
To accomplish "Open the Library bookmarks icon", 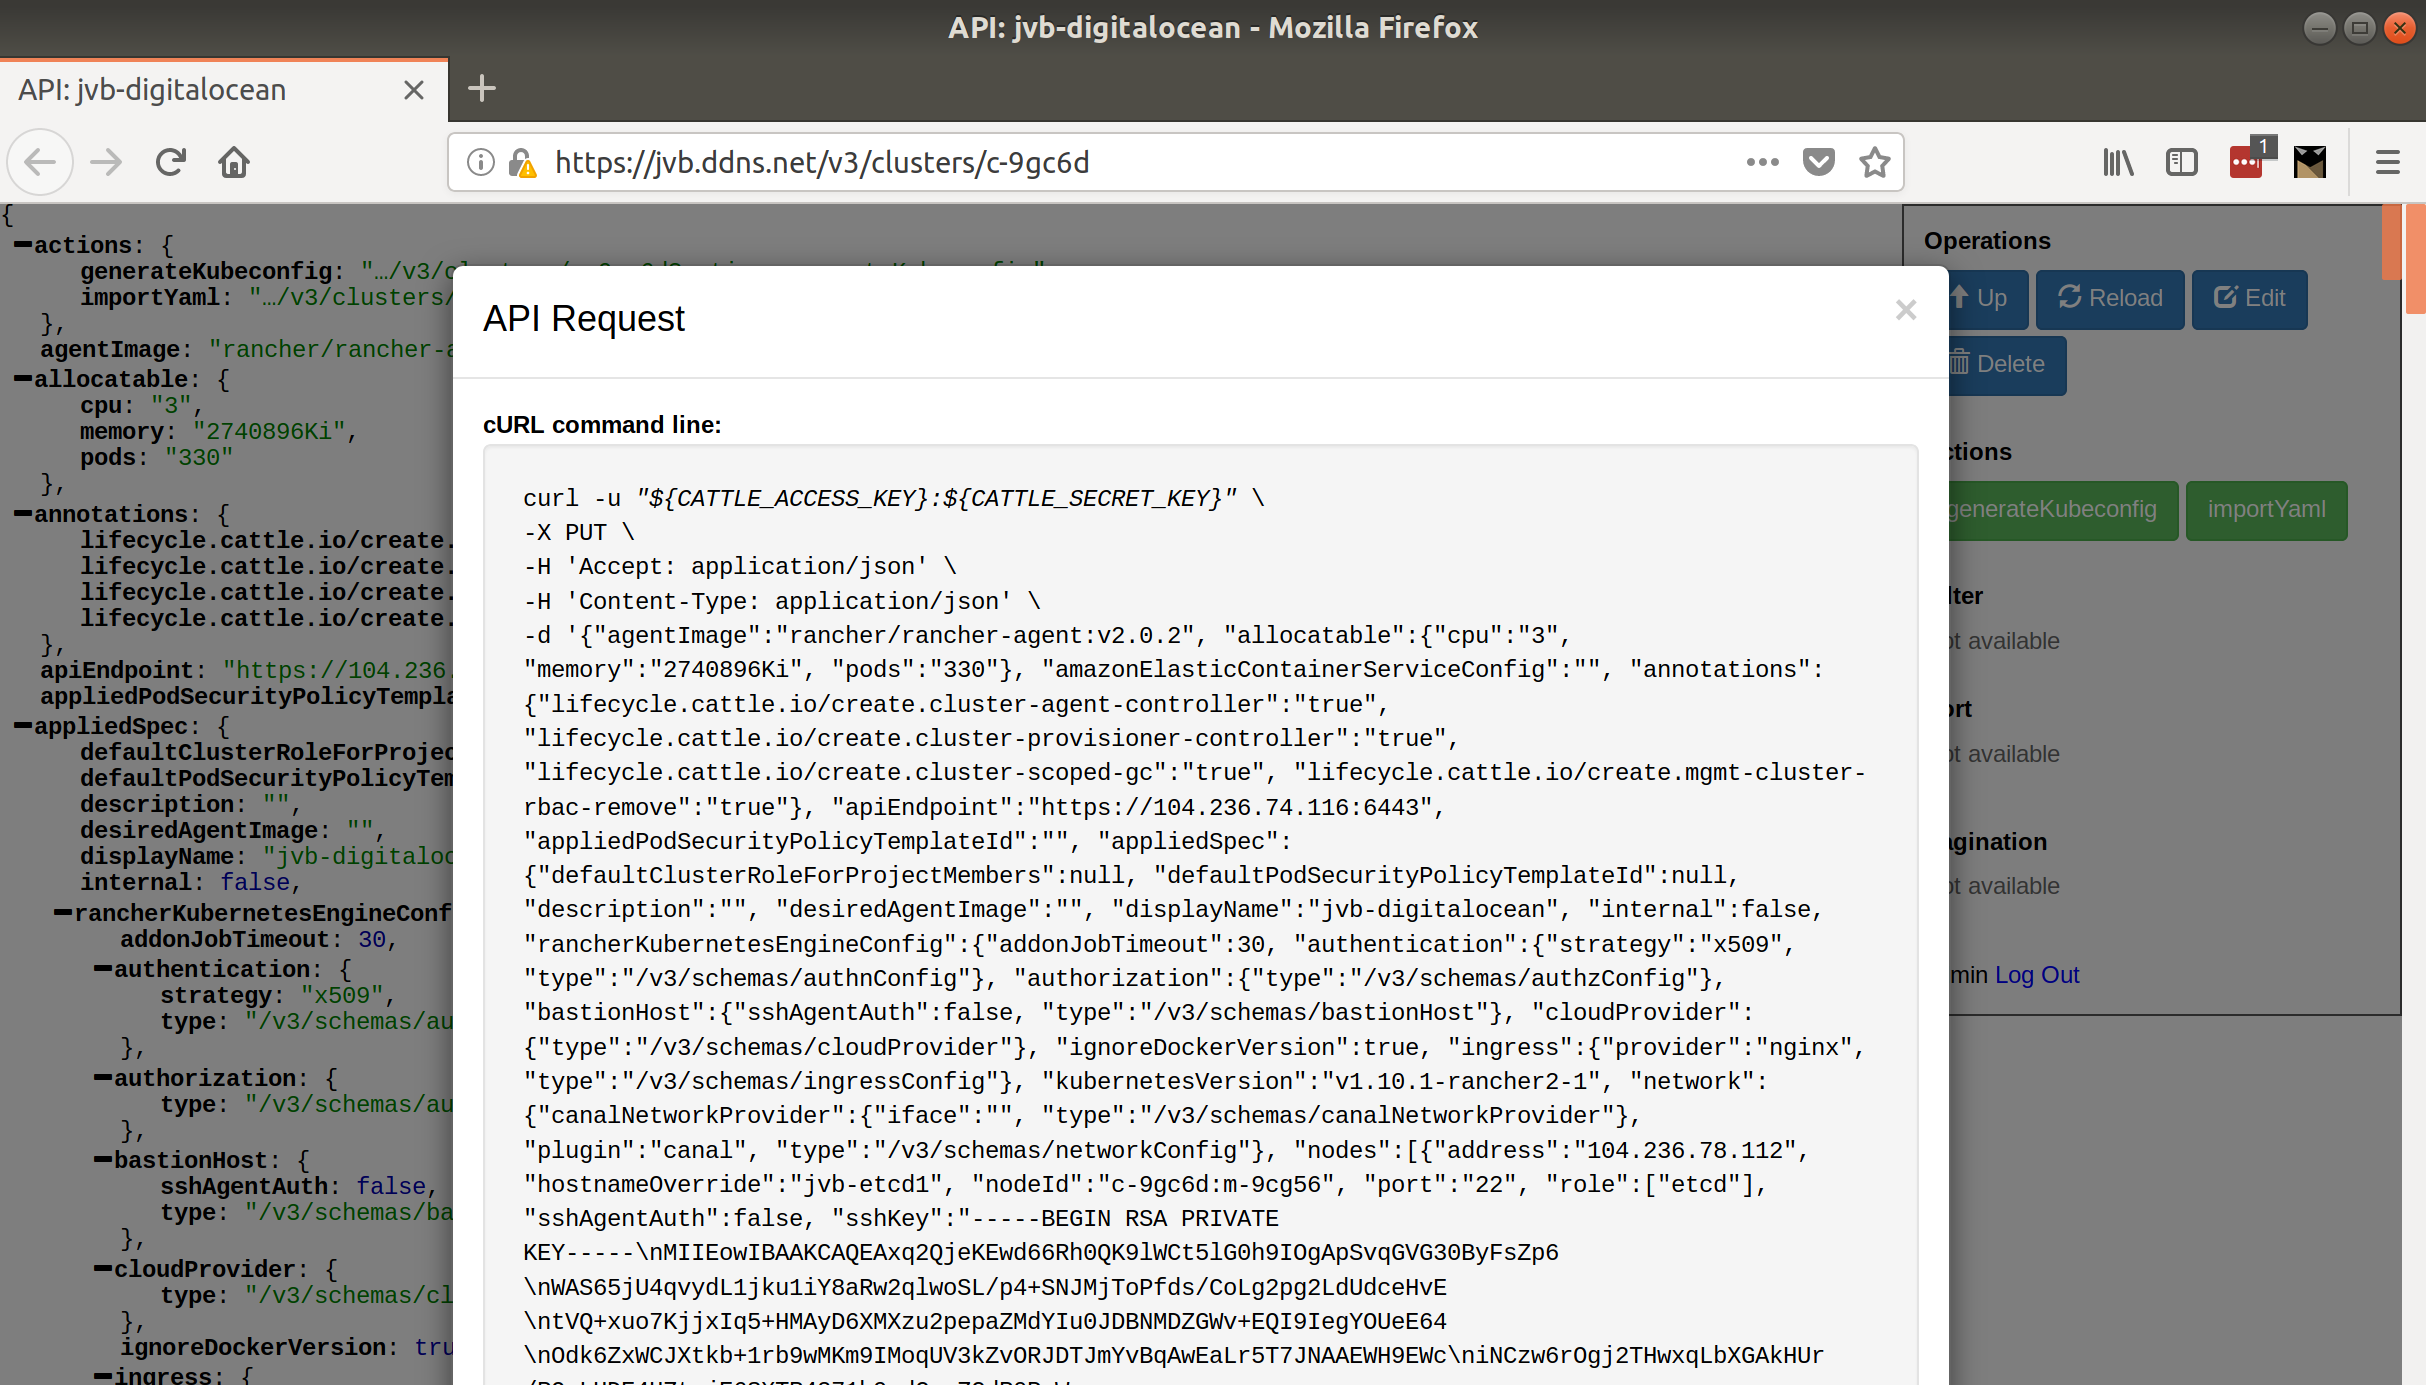I will coord(2118,162).
